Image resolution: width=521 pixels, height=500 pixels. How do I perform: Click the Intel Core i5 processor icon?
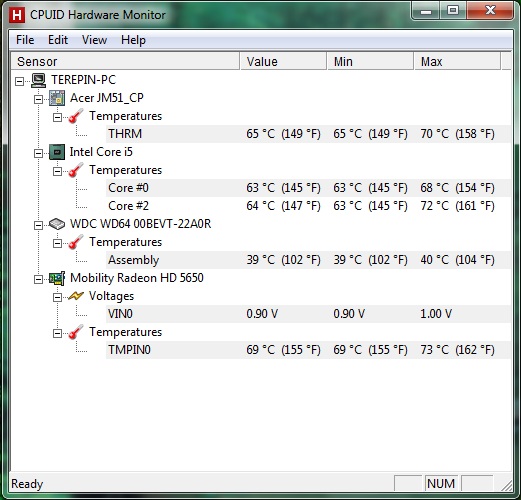(x=57, y=152)
